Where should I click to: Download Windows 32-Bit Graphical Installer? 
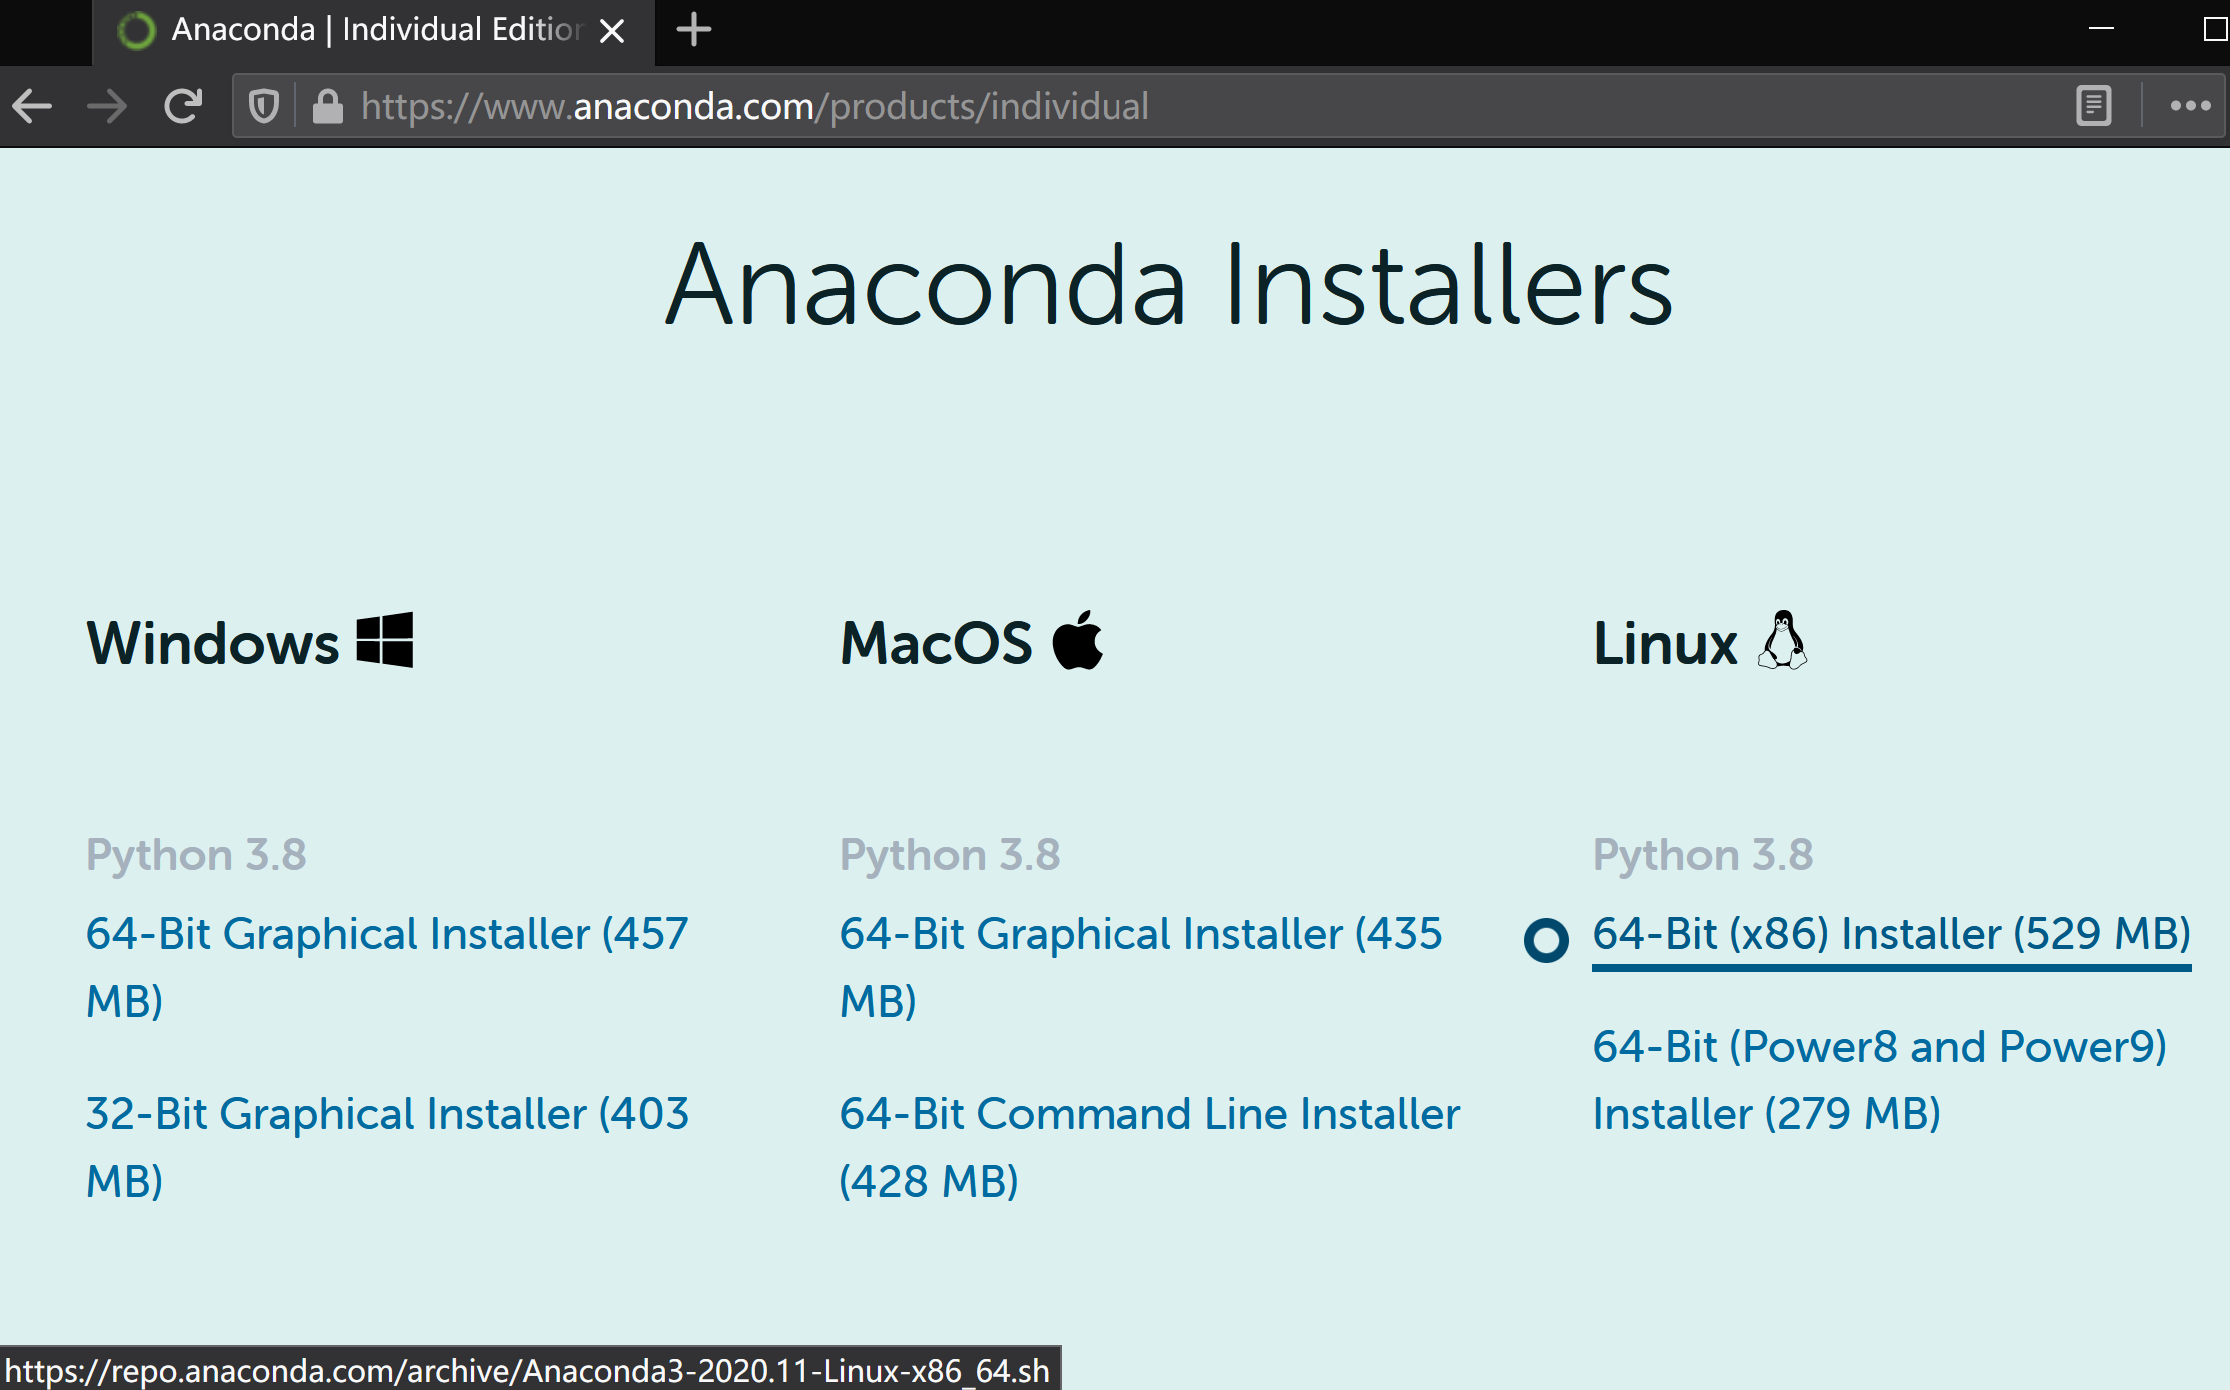click(x=387, y=1115)
